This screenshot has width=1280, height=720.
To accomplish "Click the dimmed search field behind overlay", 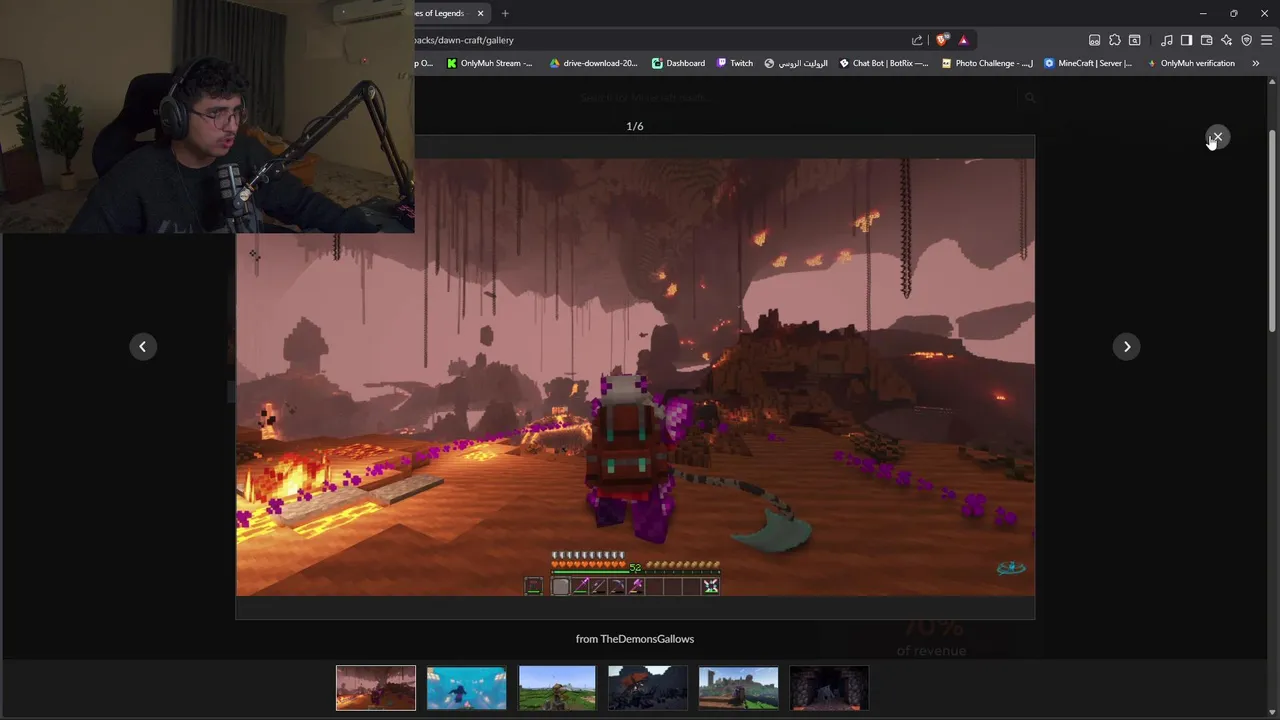I will tap(800, 98).
